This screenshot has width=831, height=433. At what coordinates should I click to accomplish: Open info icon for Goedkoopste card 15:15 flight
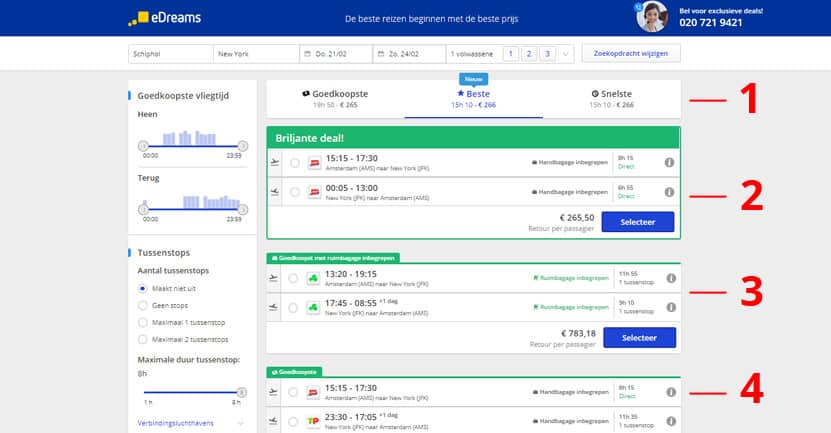(x=671, y=392)
